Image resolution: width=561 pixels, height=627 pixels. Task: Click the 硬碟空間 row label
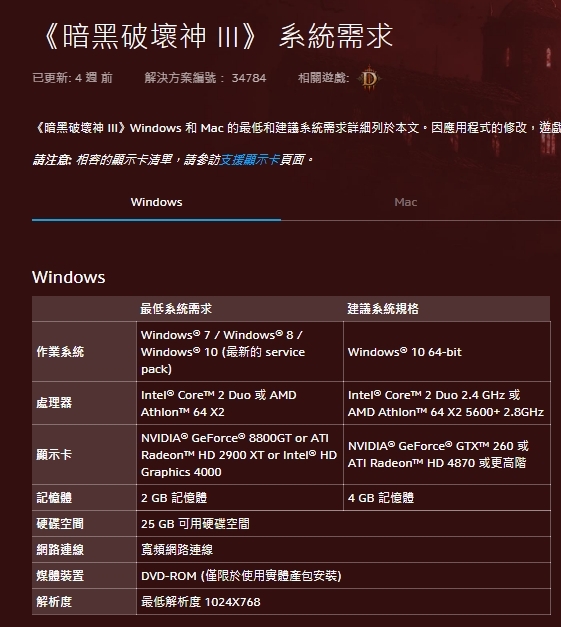pos(60,524)
